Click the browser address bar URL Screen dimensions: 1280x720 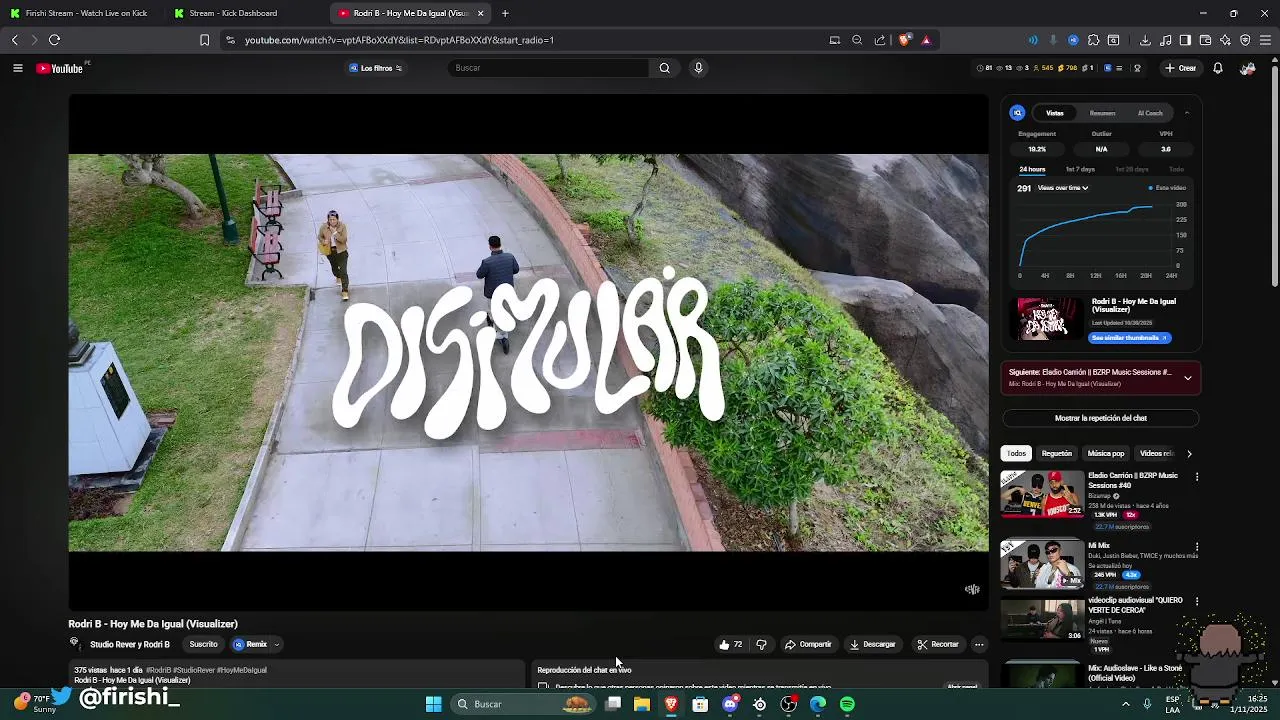tap(399, 40)
